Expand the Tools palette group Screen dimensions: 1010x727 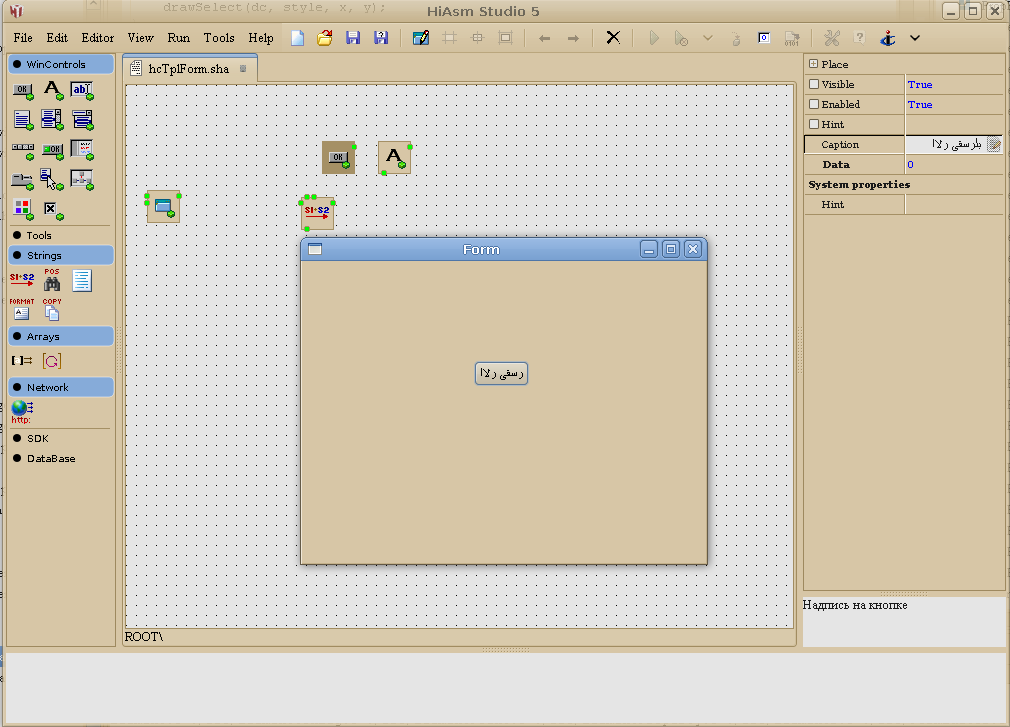pos(39,236)
